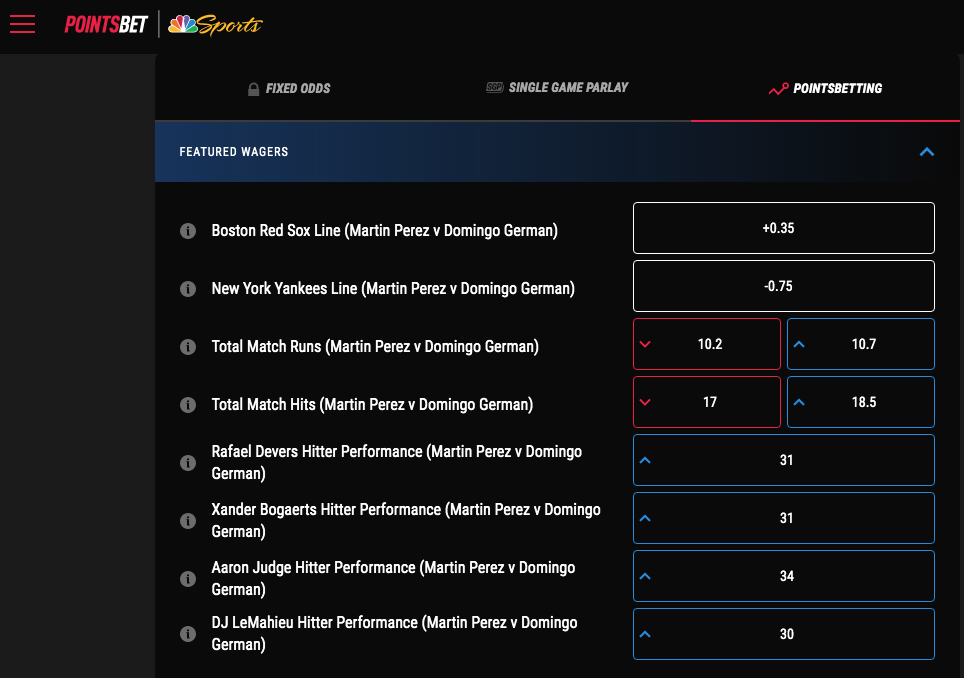
Task: Open the hamburger menu
Action: click(22, 24)
